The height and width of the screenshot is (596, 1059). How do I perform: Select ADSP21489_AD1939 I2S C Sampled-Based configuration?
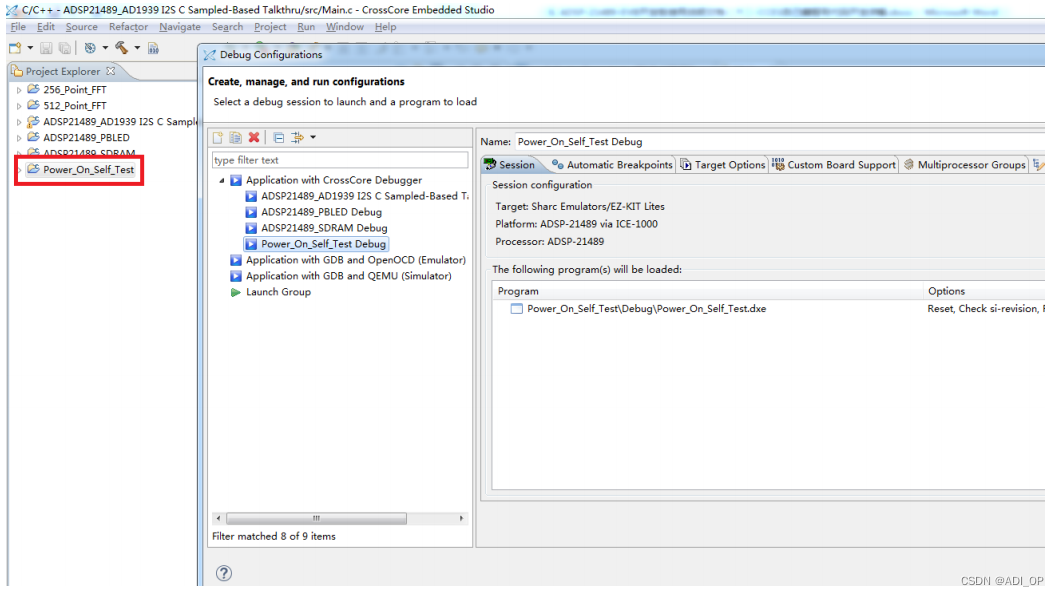click(x=357, y=196)
